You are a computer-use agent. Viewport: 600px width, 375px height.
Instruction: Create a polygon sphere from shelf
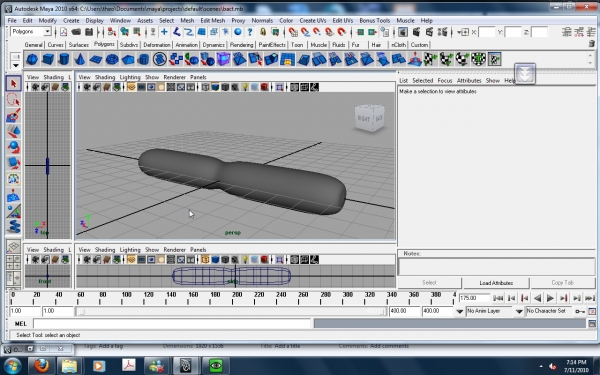32,59
